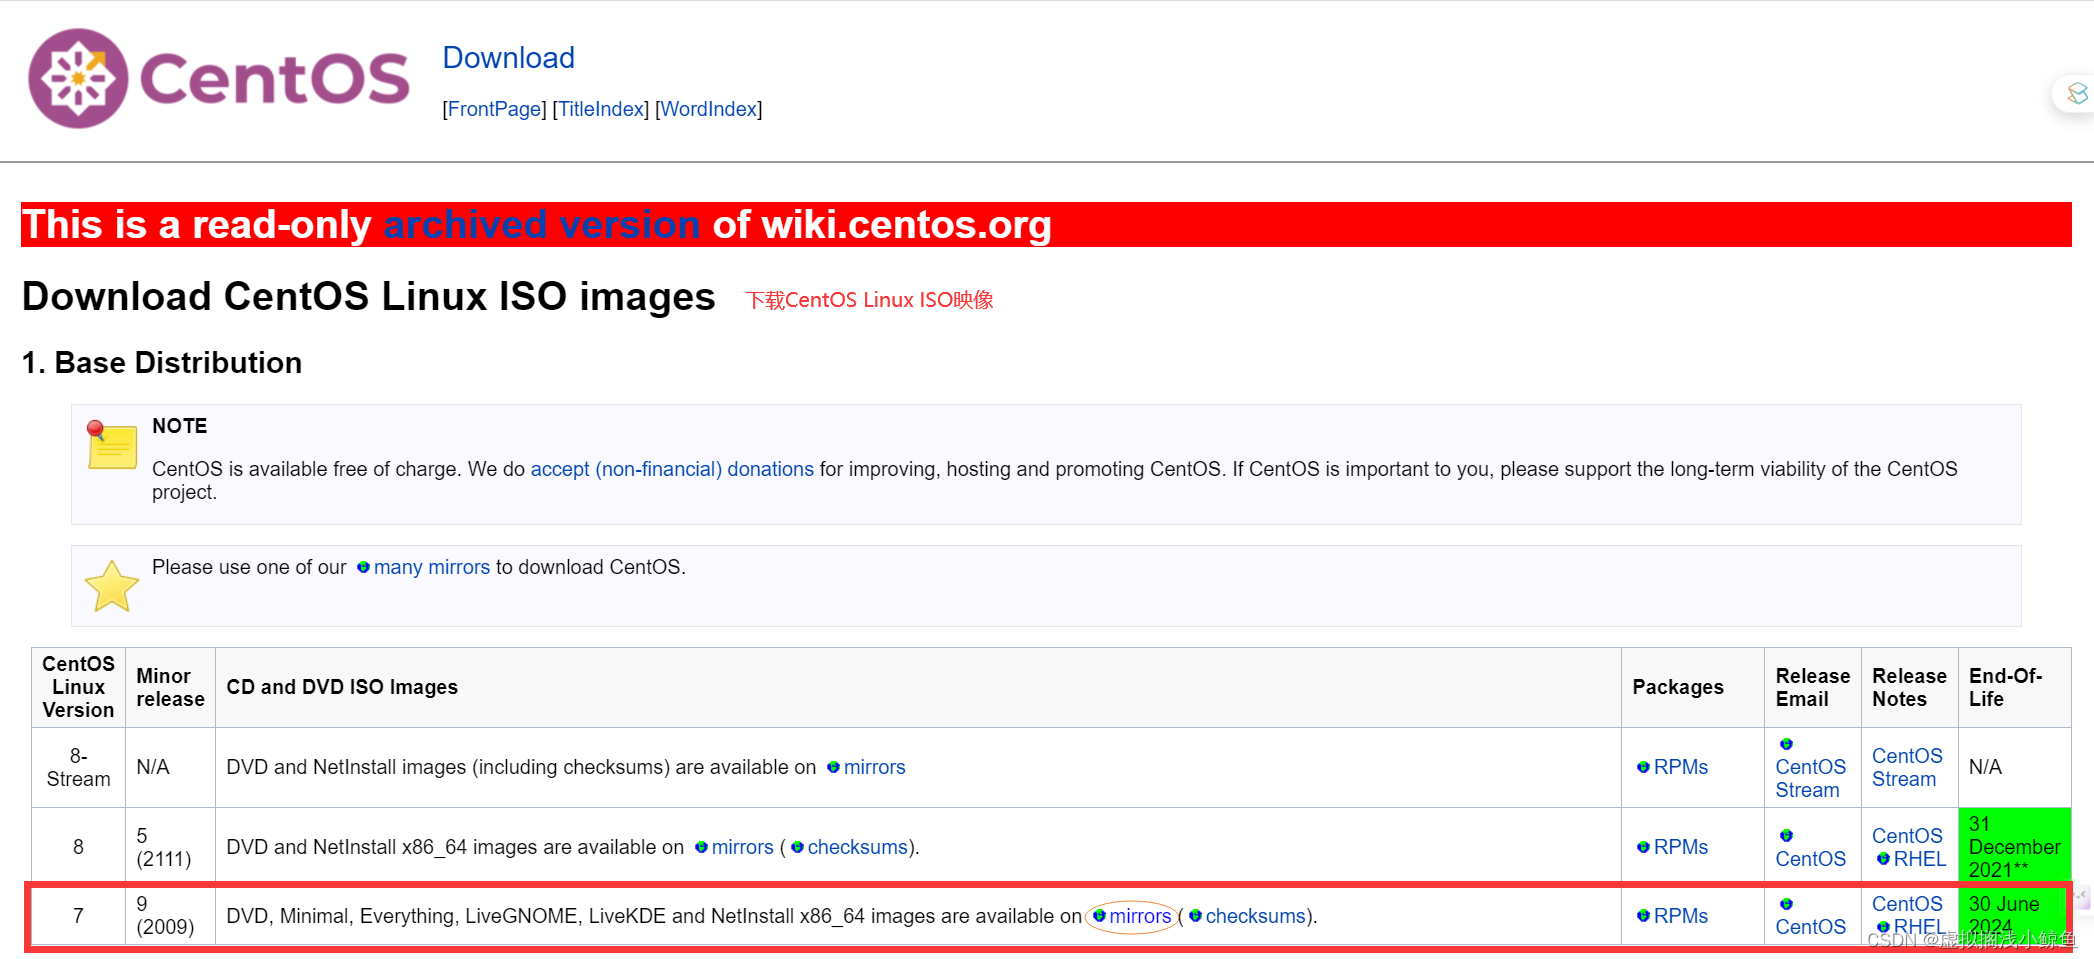Click globe icon above CentOS 8 email link
This screenshot has width=2094, height=959.
tap(1786, 835)
